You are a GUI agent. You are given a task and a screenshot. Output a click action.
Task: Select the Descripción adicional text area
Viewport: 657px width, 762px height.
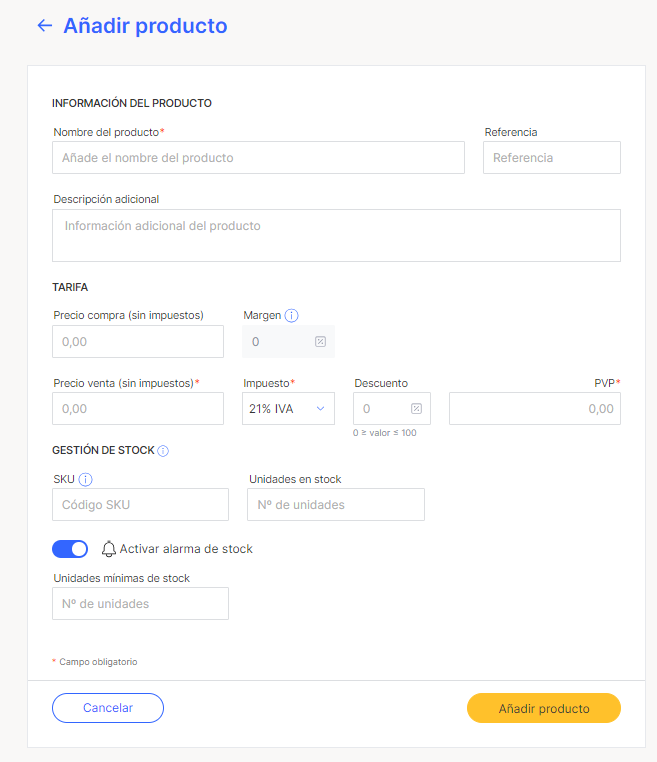336,236
